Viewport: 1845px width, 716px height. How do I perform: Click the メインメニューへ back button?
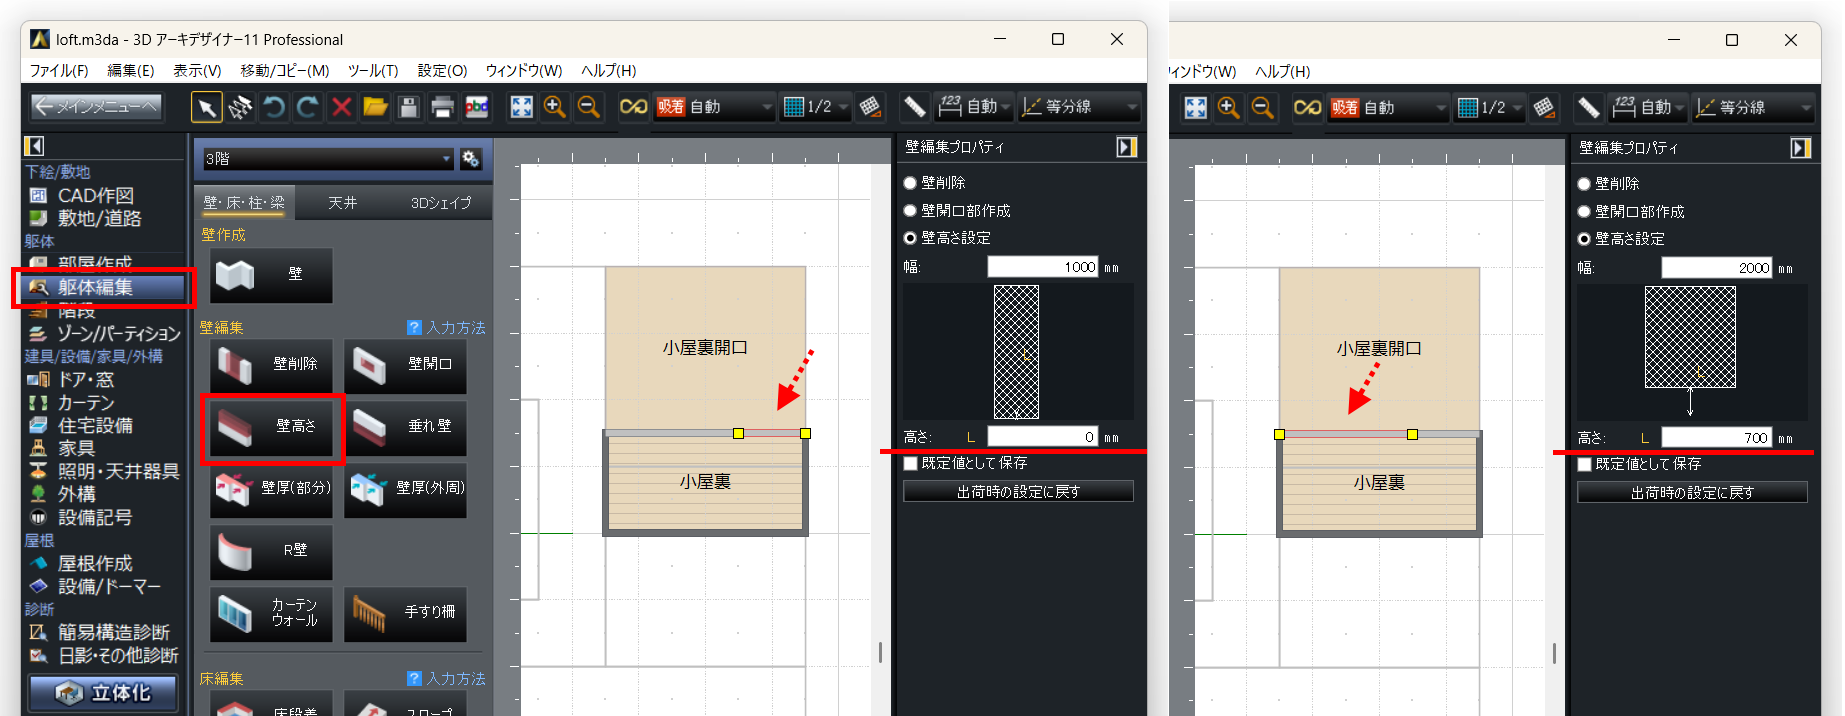coord(96,106)
